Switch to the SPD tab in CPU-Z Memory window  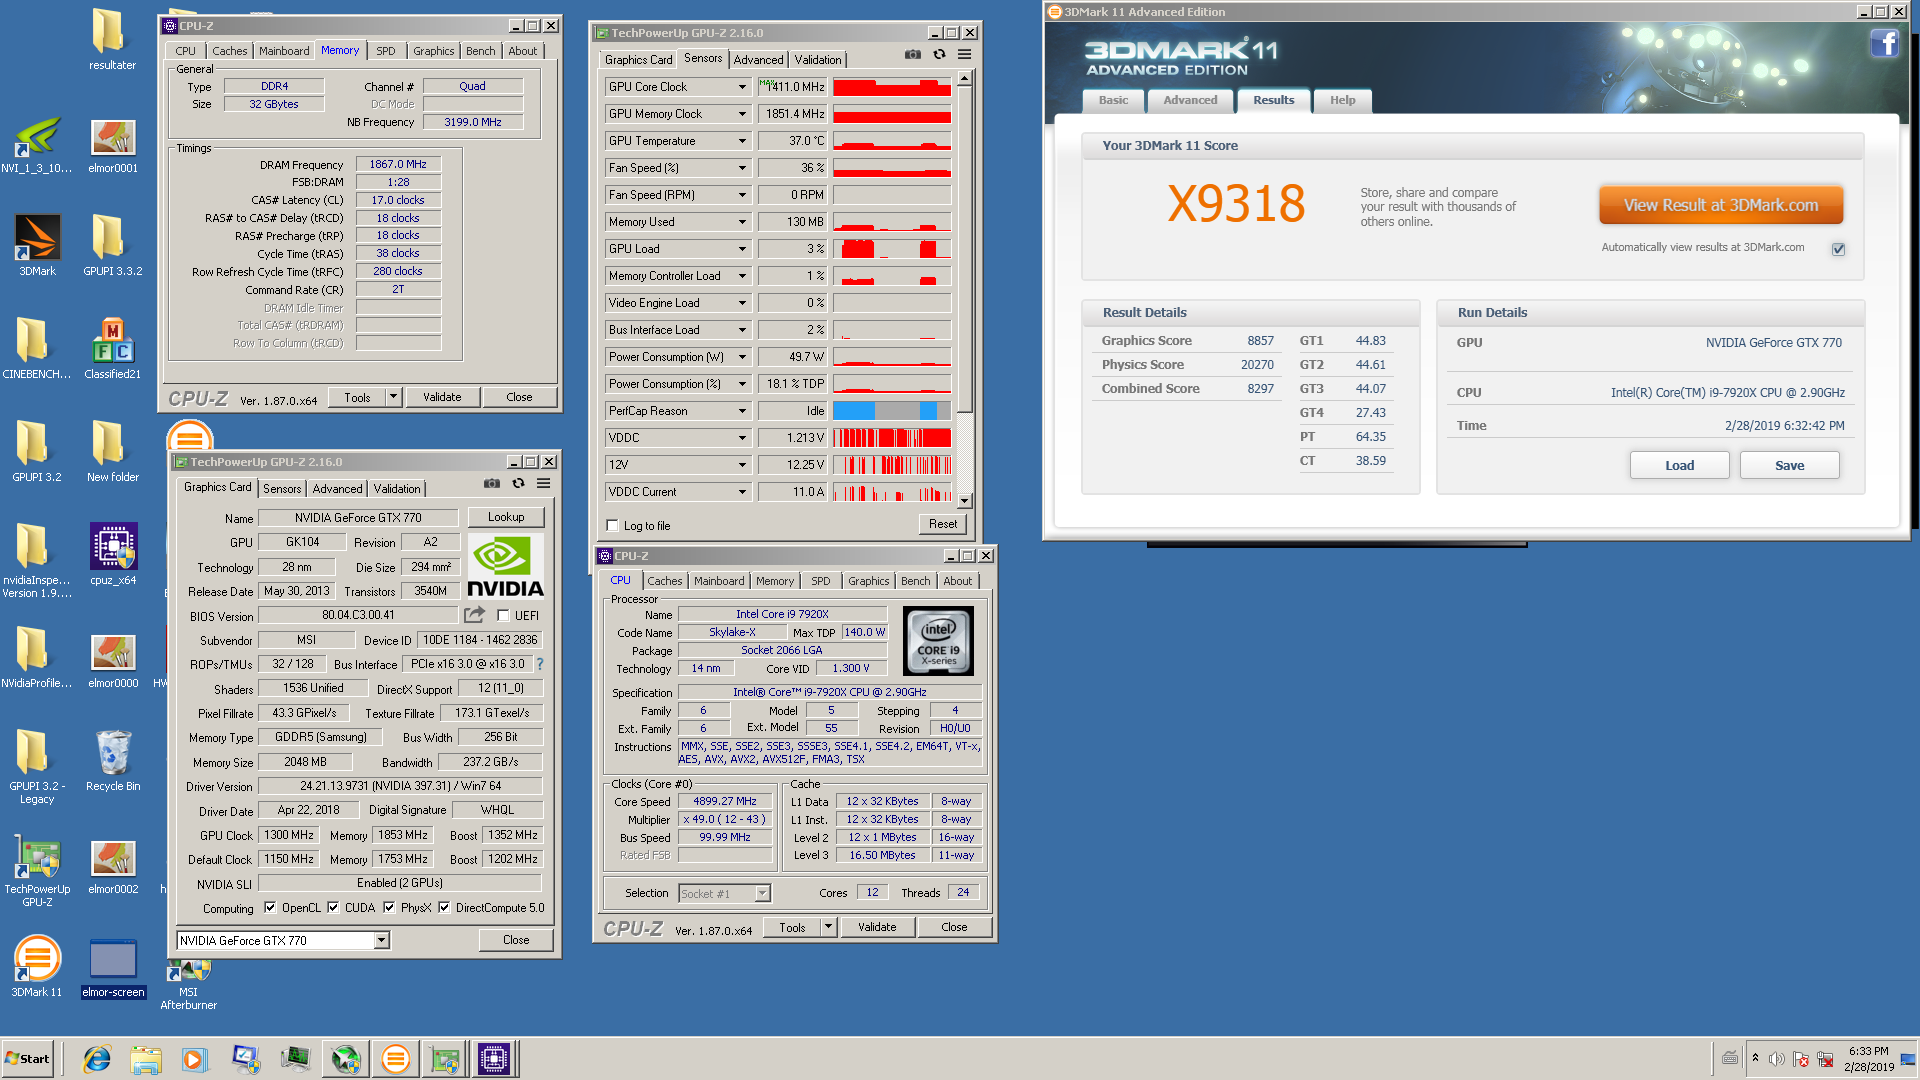point(386,51)
